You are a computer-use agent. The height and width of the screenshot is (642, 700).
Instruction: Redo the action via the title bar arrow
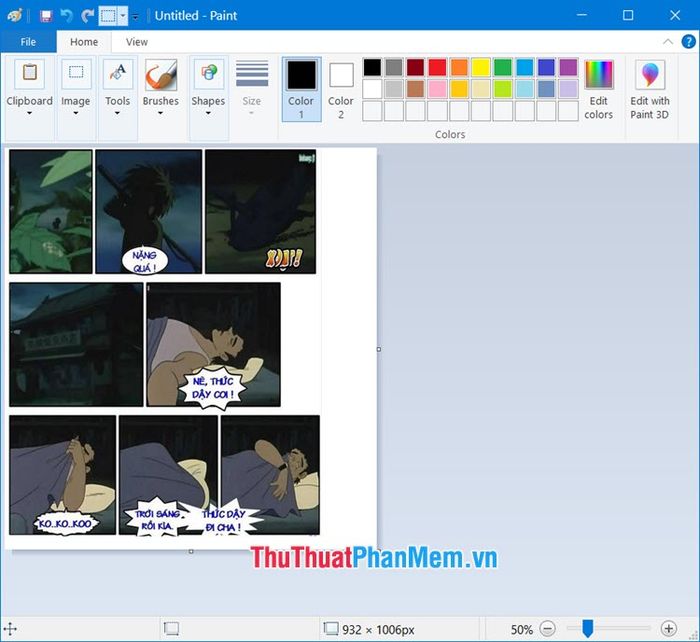(87, 16)
